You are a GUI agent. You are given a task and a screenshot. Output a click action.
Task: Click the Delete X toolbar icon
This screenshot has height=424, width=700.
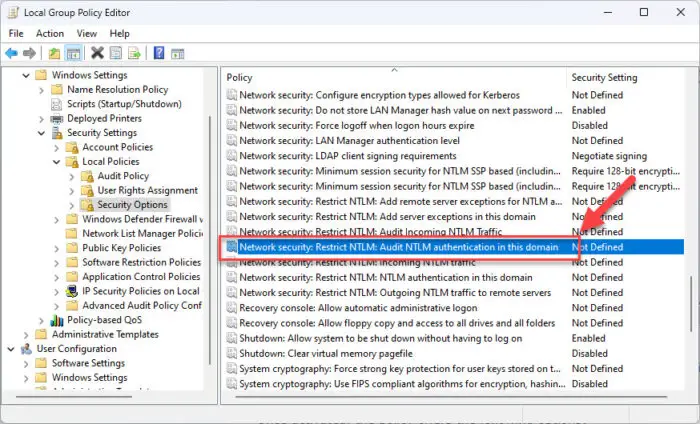pos(97,53)
